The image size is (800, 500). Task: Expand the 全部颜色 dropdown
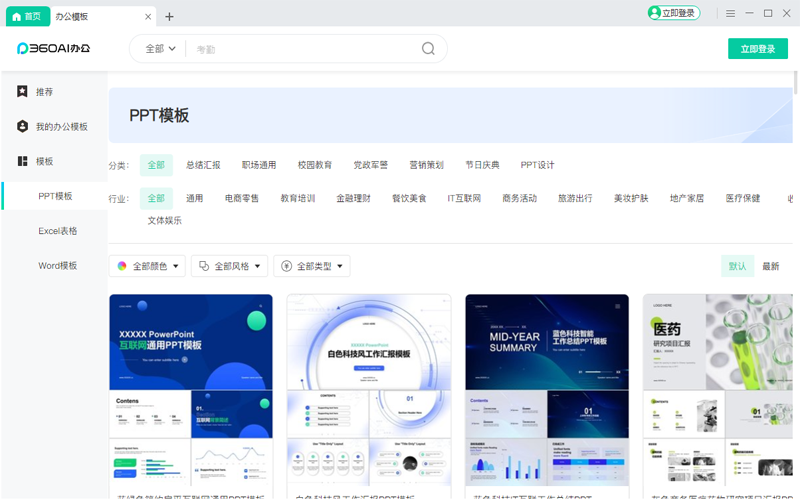pos(148,266)
